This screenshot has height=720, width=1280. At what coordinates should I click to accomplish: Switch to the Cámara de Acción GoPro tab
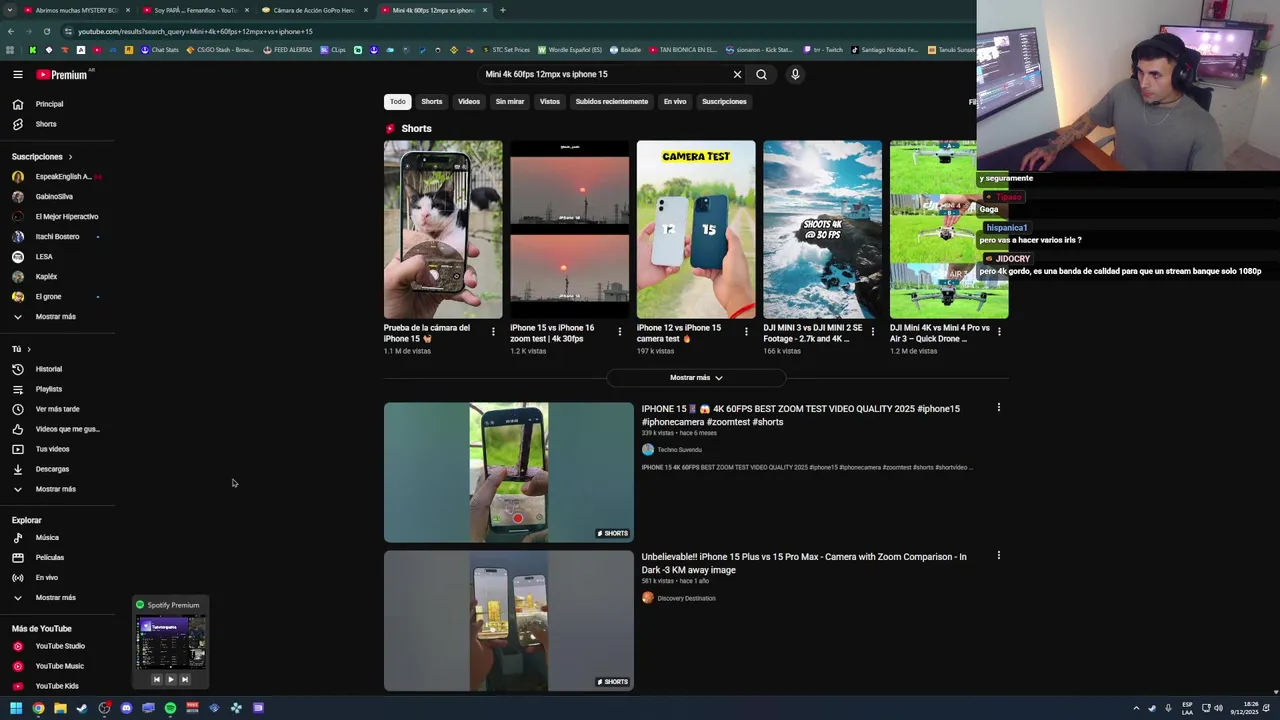pyautogui.click(x=314, y=10)
